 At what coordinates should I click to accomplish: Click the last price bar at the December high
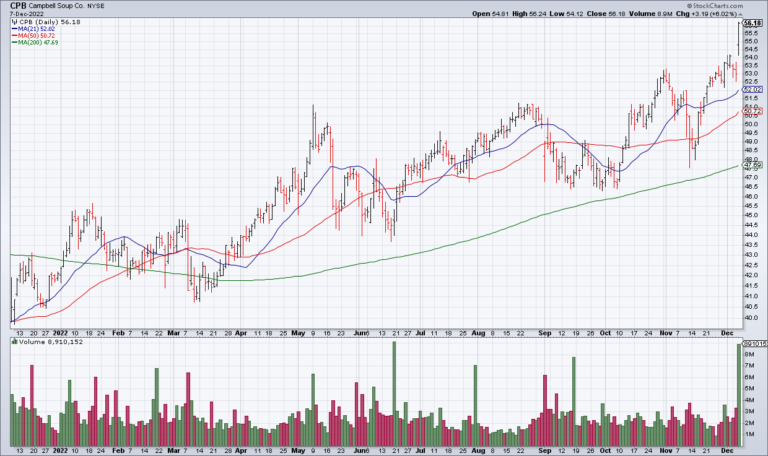739,39
